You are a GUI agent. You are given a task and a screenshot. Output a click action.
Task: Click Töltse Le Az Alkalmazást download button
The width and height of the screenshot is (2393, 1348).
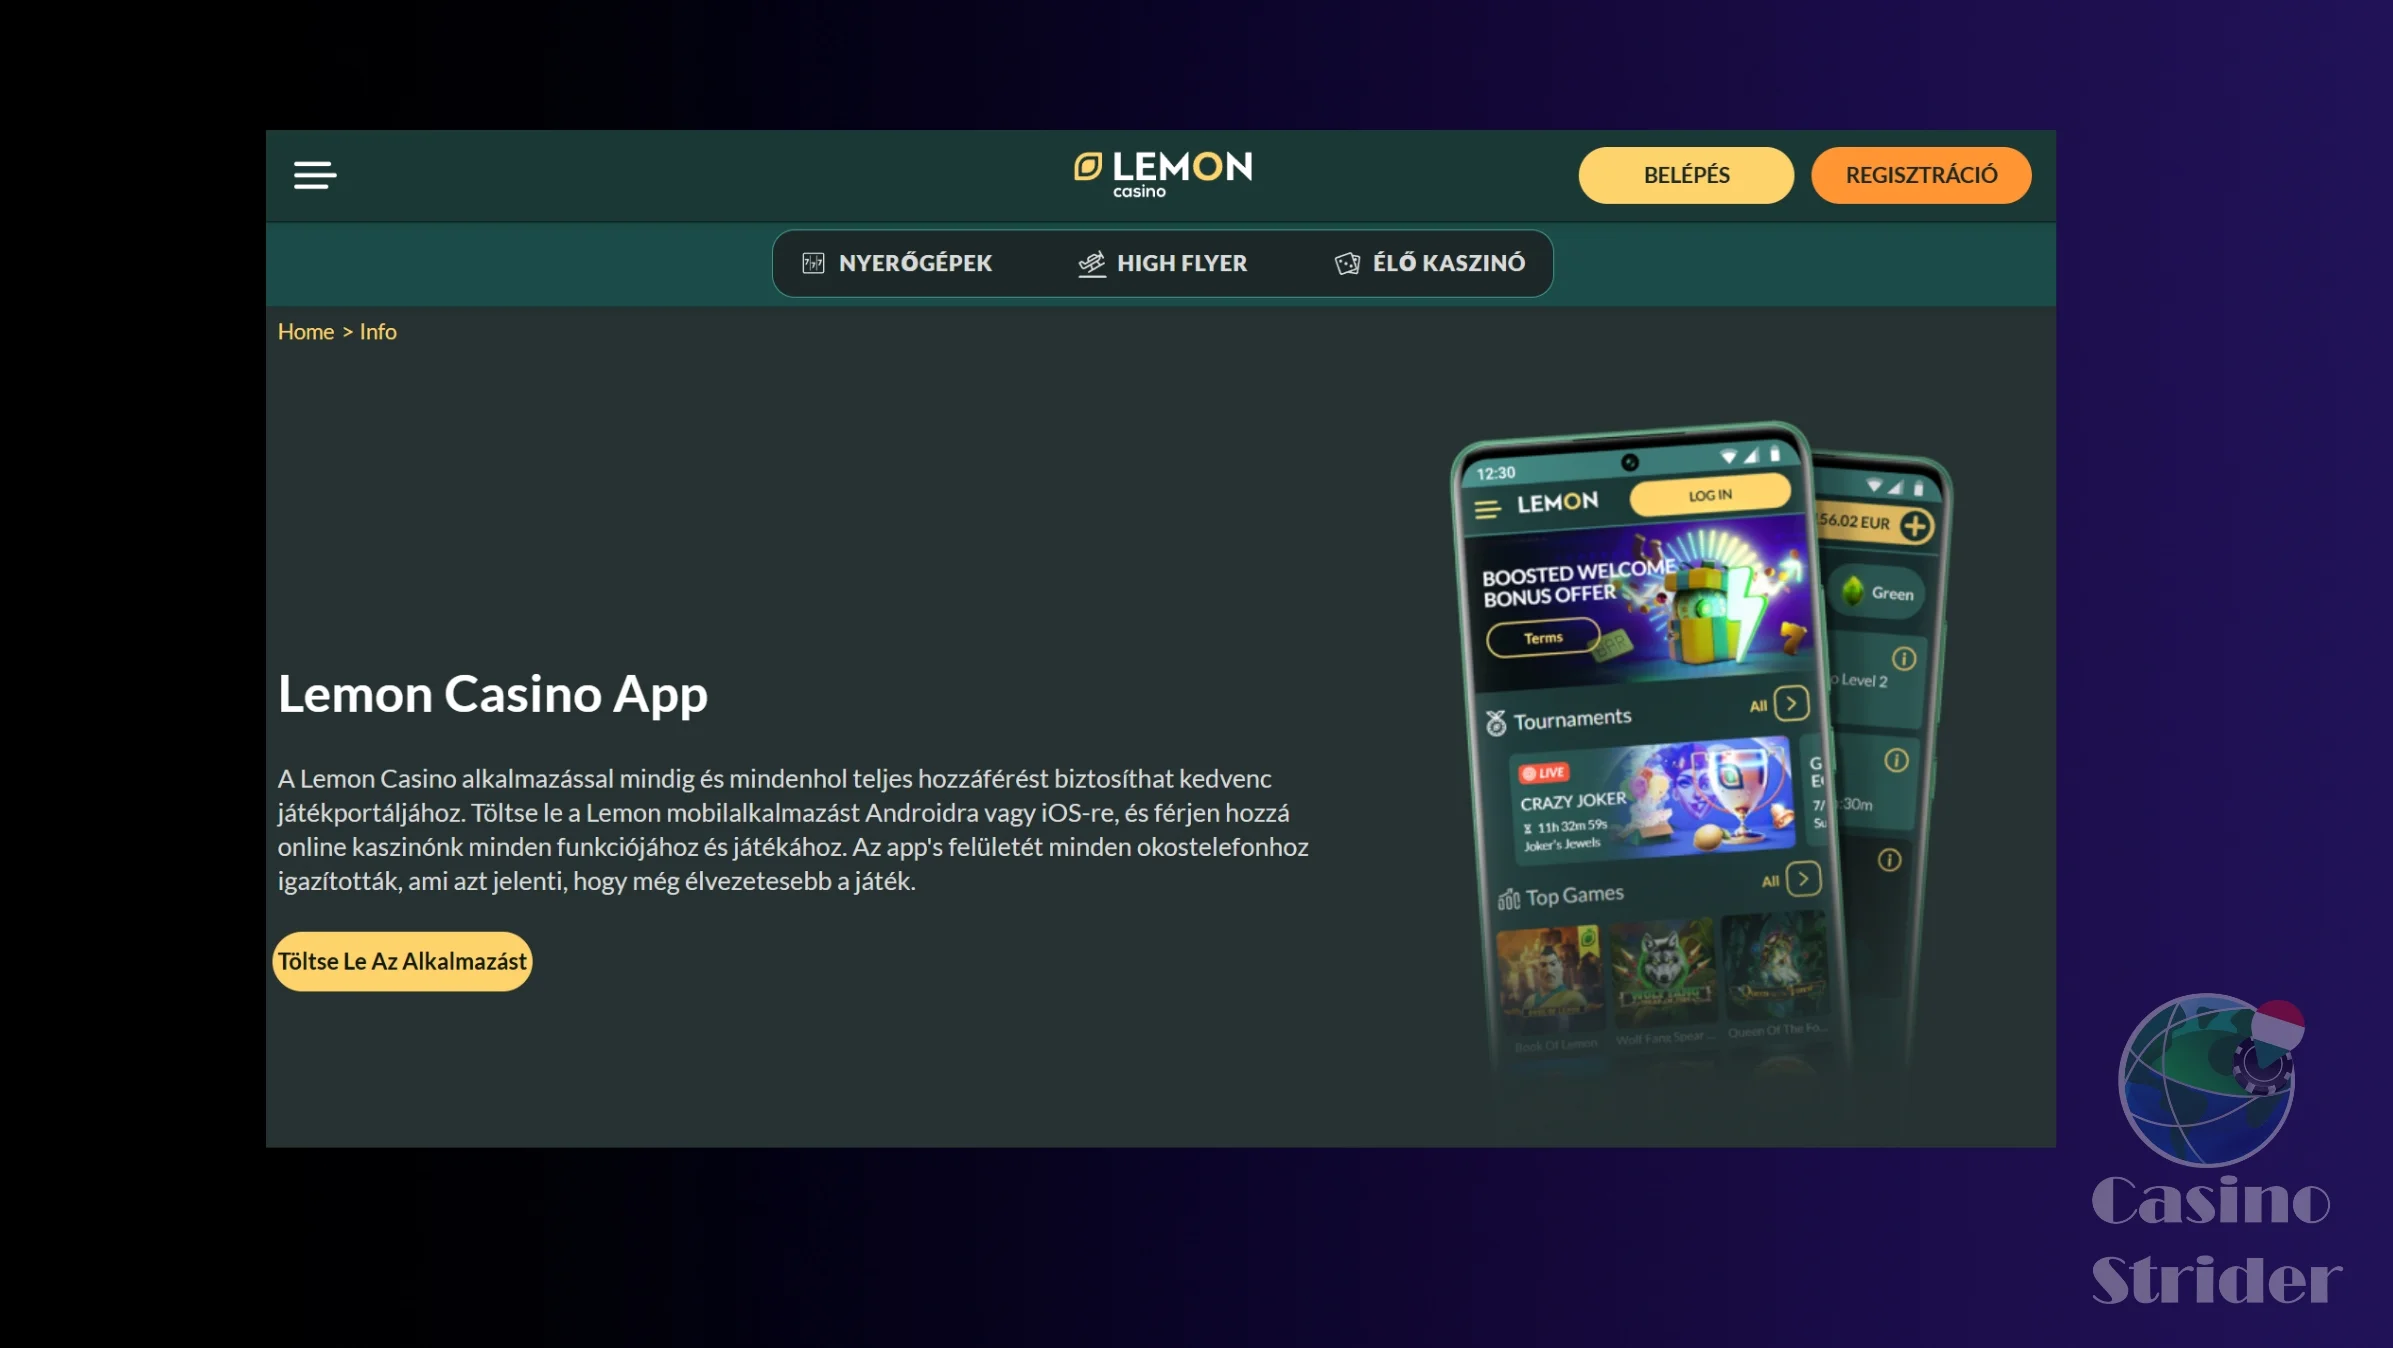pos(402,961)
